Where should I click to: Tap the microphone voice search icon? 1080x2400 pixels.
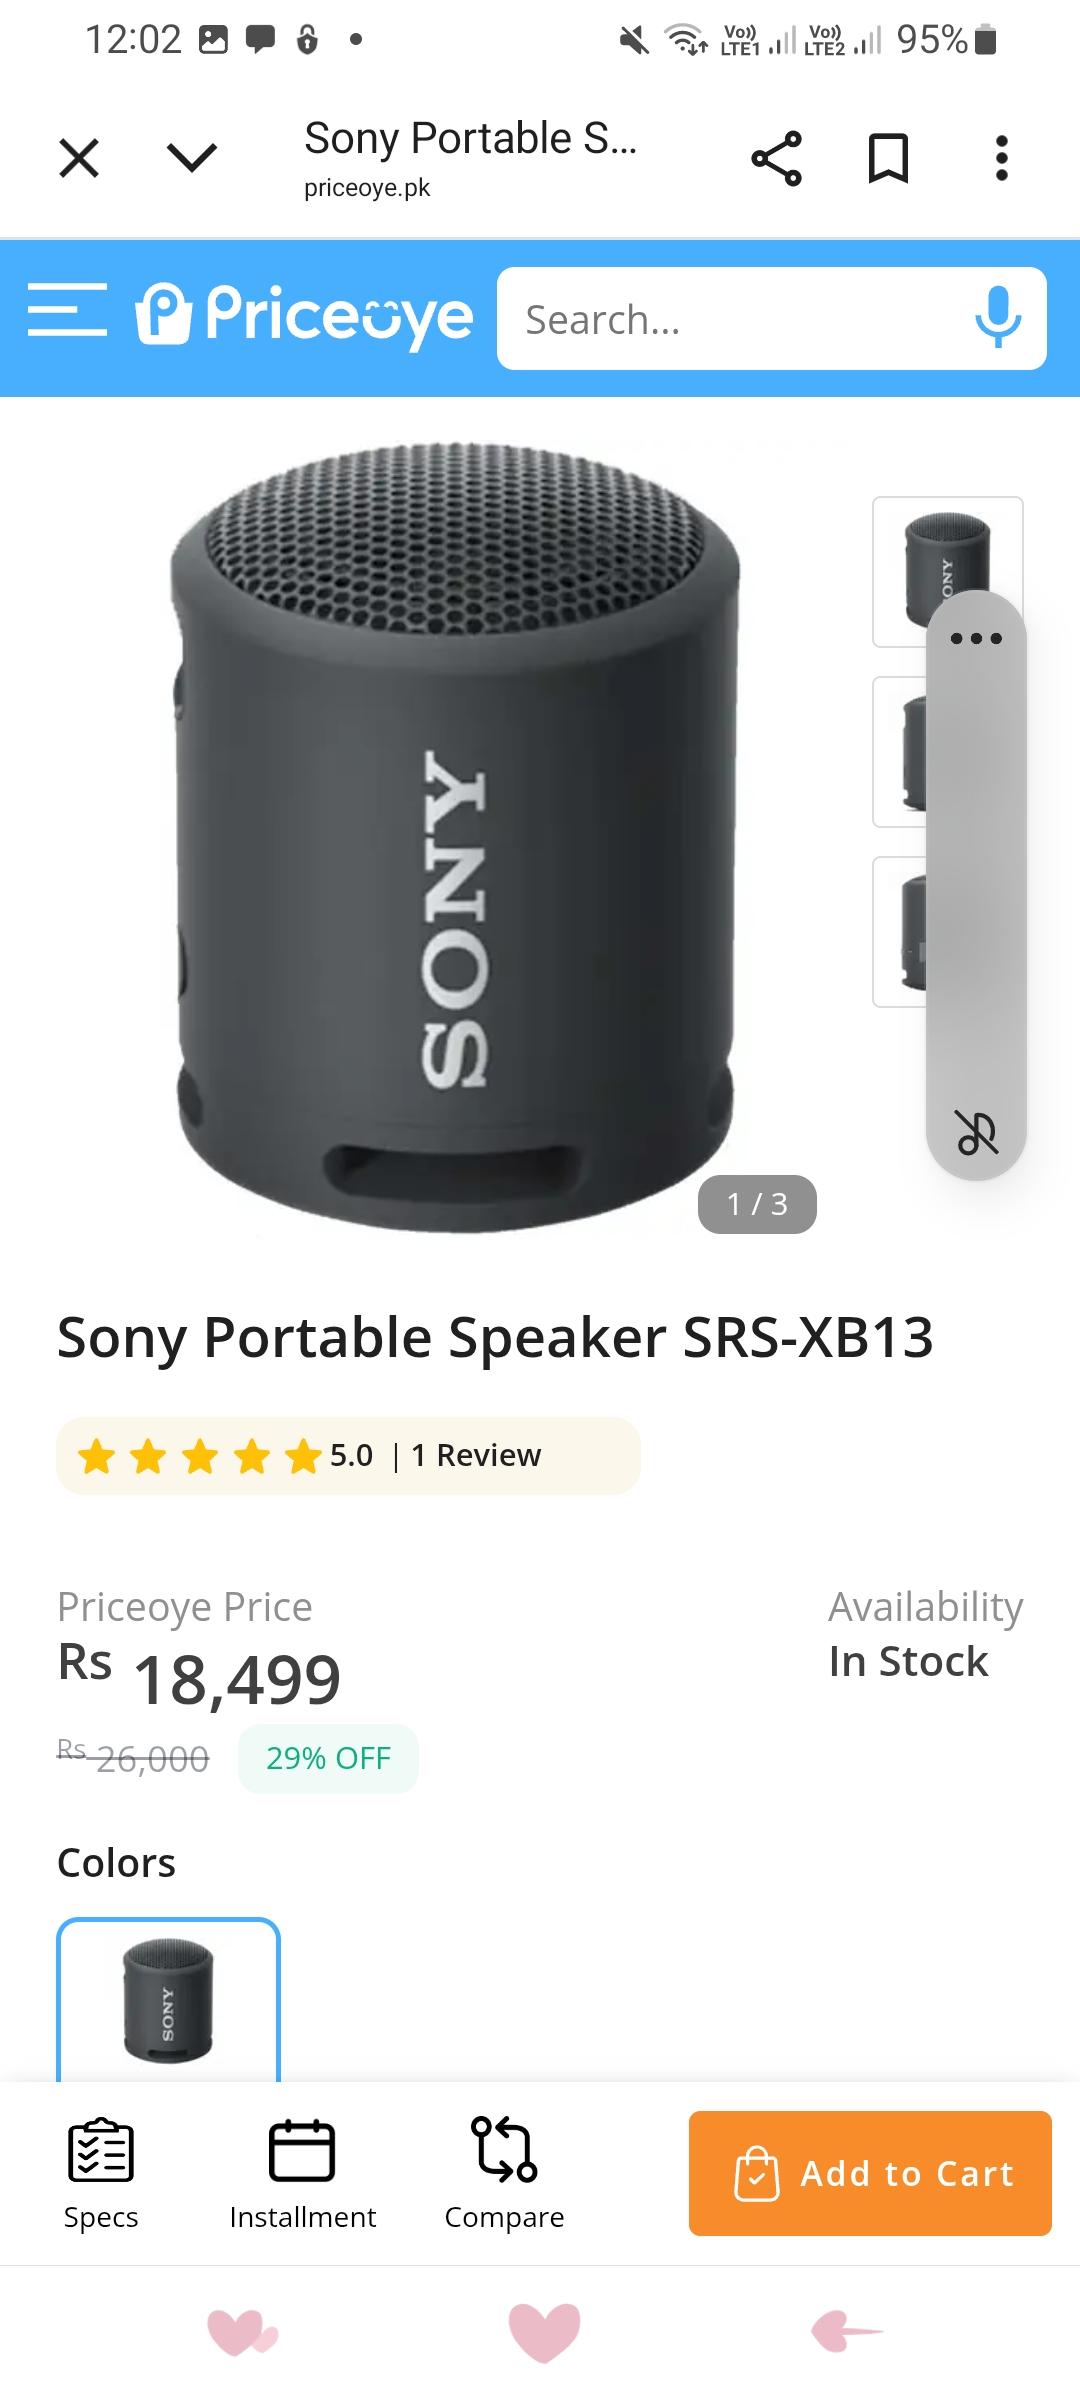click(997, 318)
